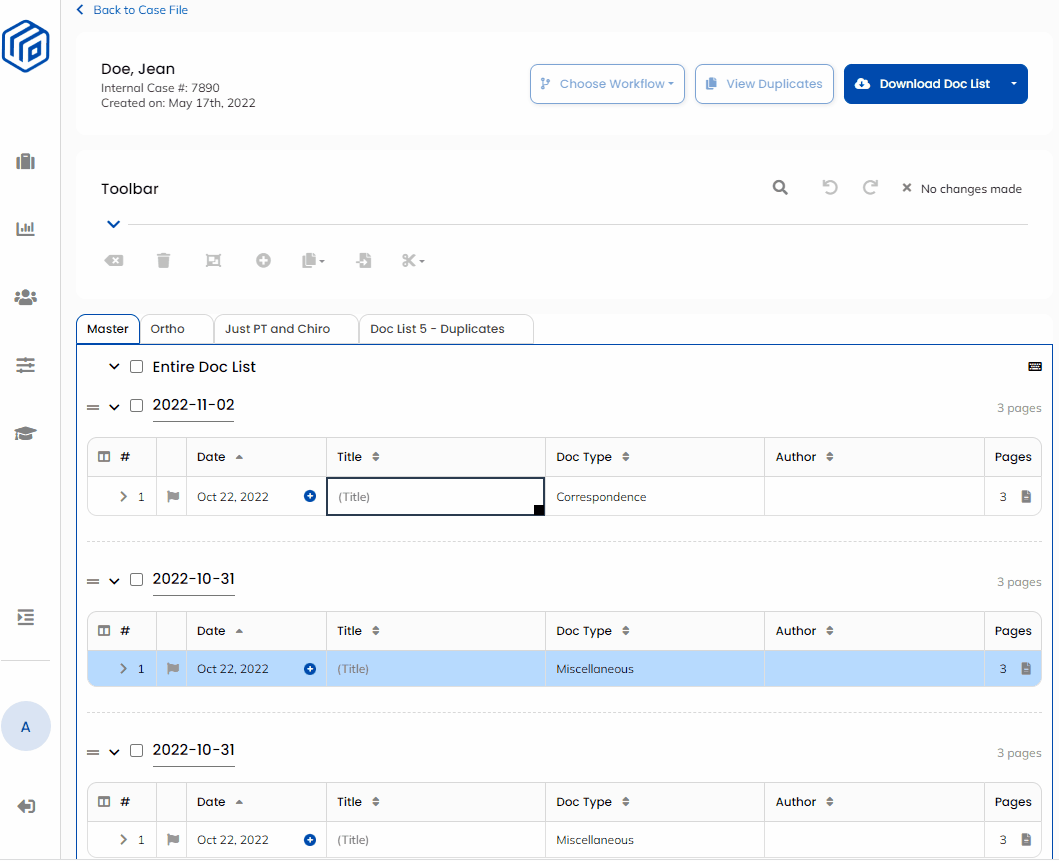
Task: Click the search magnifier icon in Toolbar
Action: (x=780, y=188)
